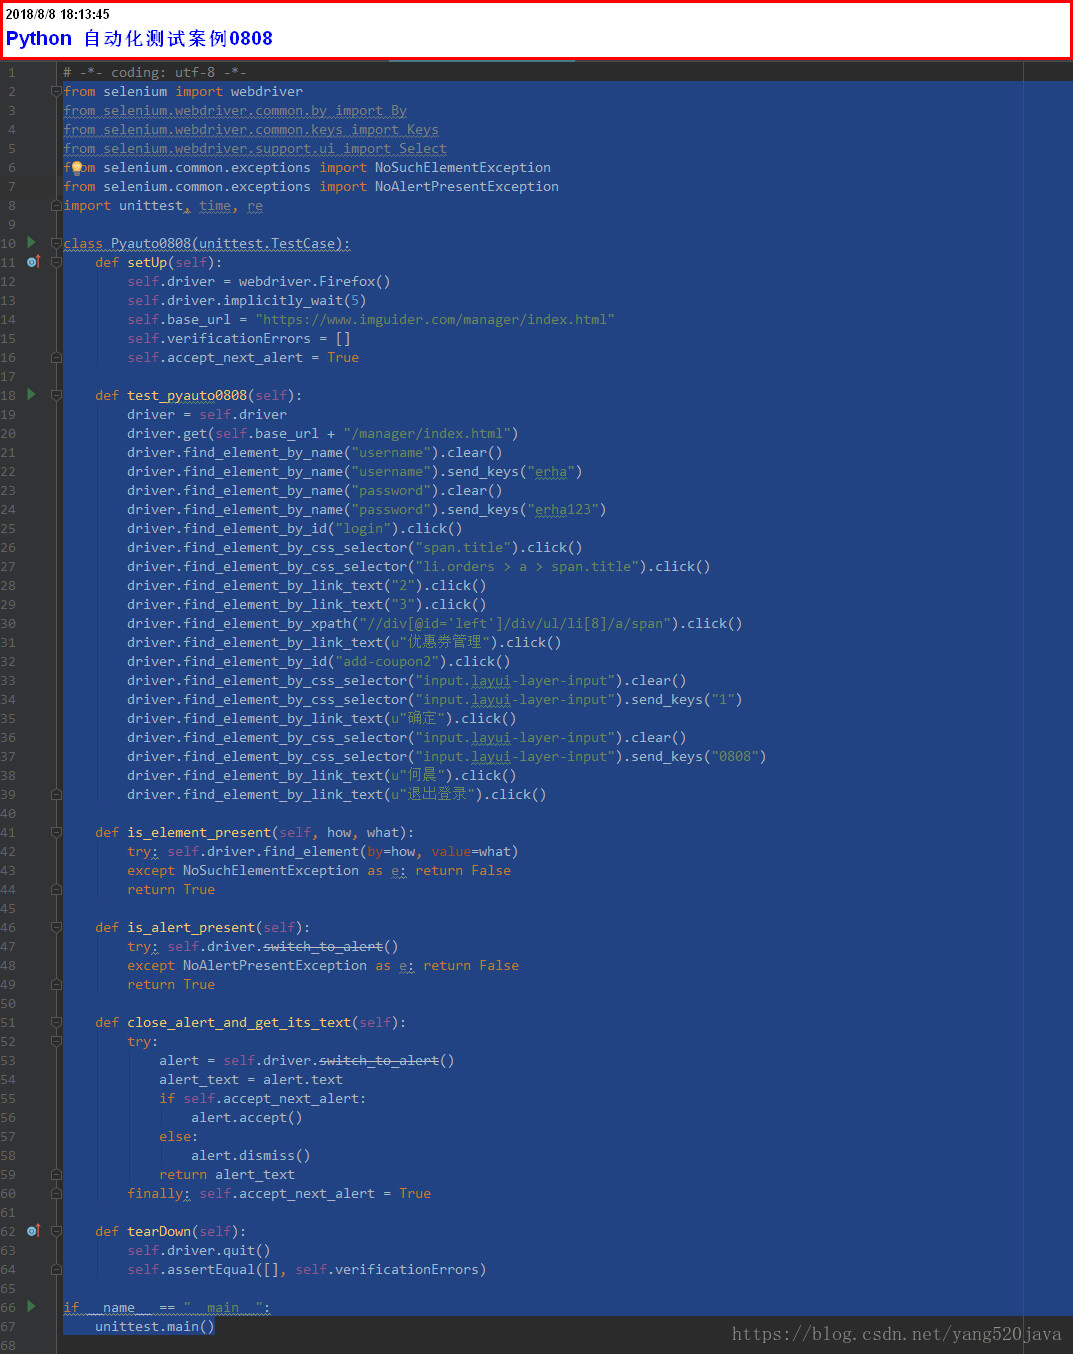Click send_keys("0808") layui input line

(447, 756)
